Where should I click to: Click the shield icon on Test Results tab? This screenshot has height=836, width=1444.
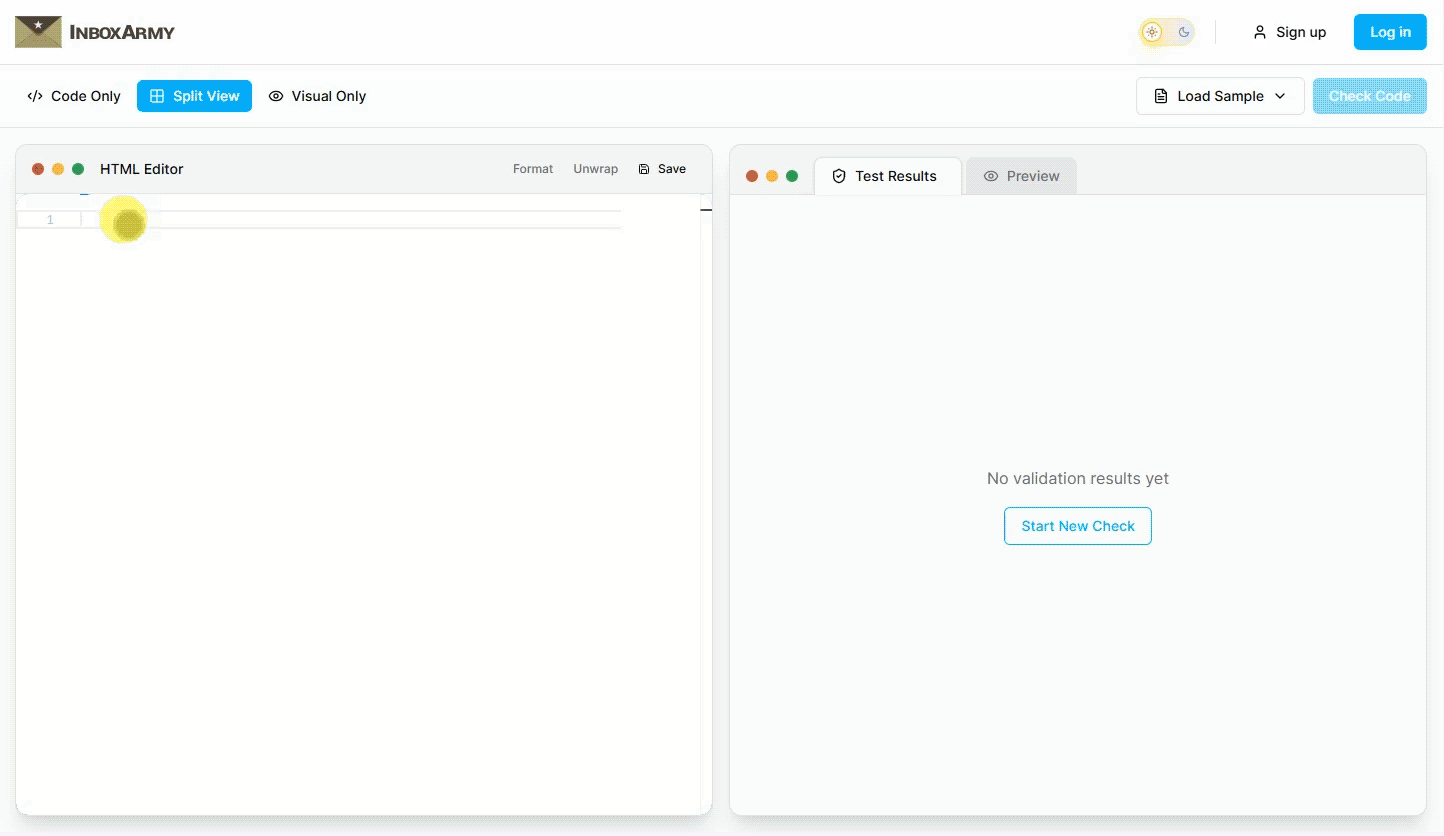(838, 175)
